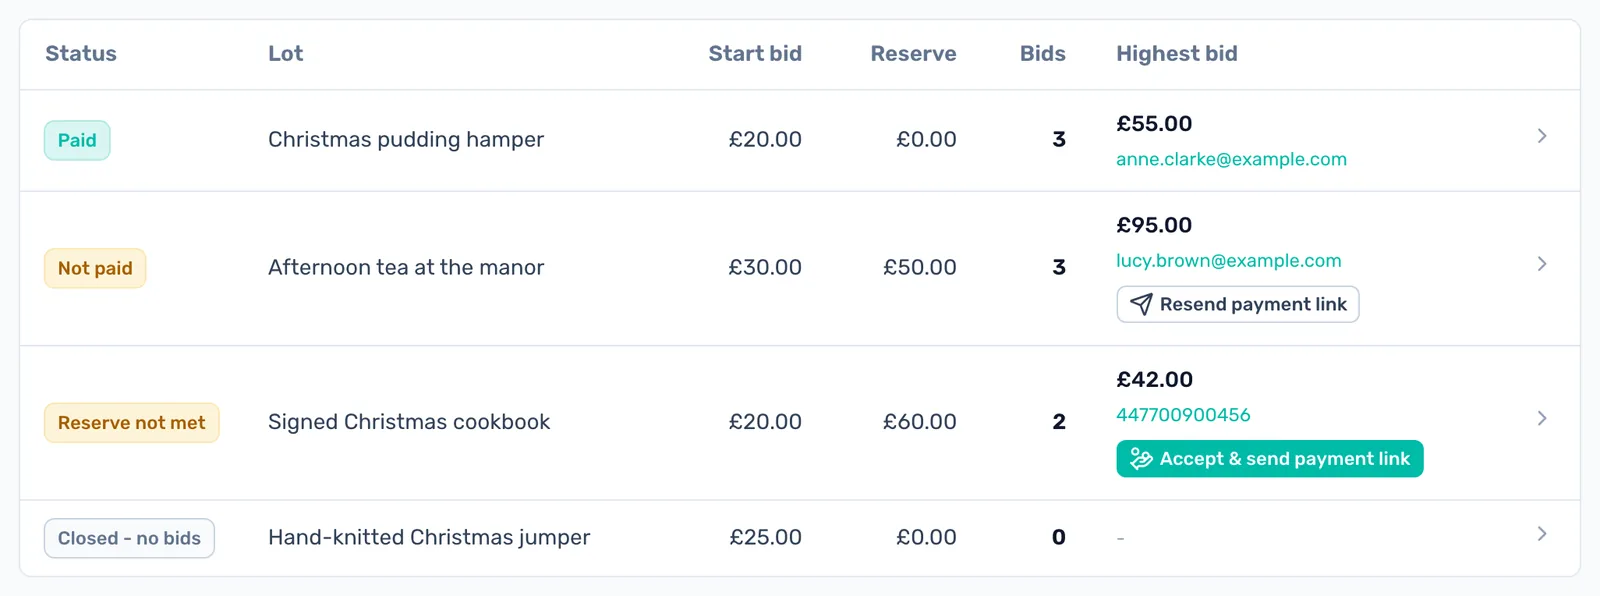Image resolution: width=1600 pixels, height=596 pixels.
Task: Click the Not paid status badge
Action: coord(95,268)
